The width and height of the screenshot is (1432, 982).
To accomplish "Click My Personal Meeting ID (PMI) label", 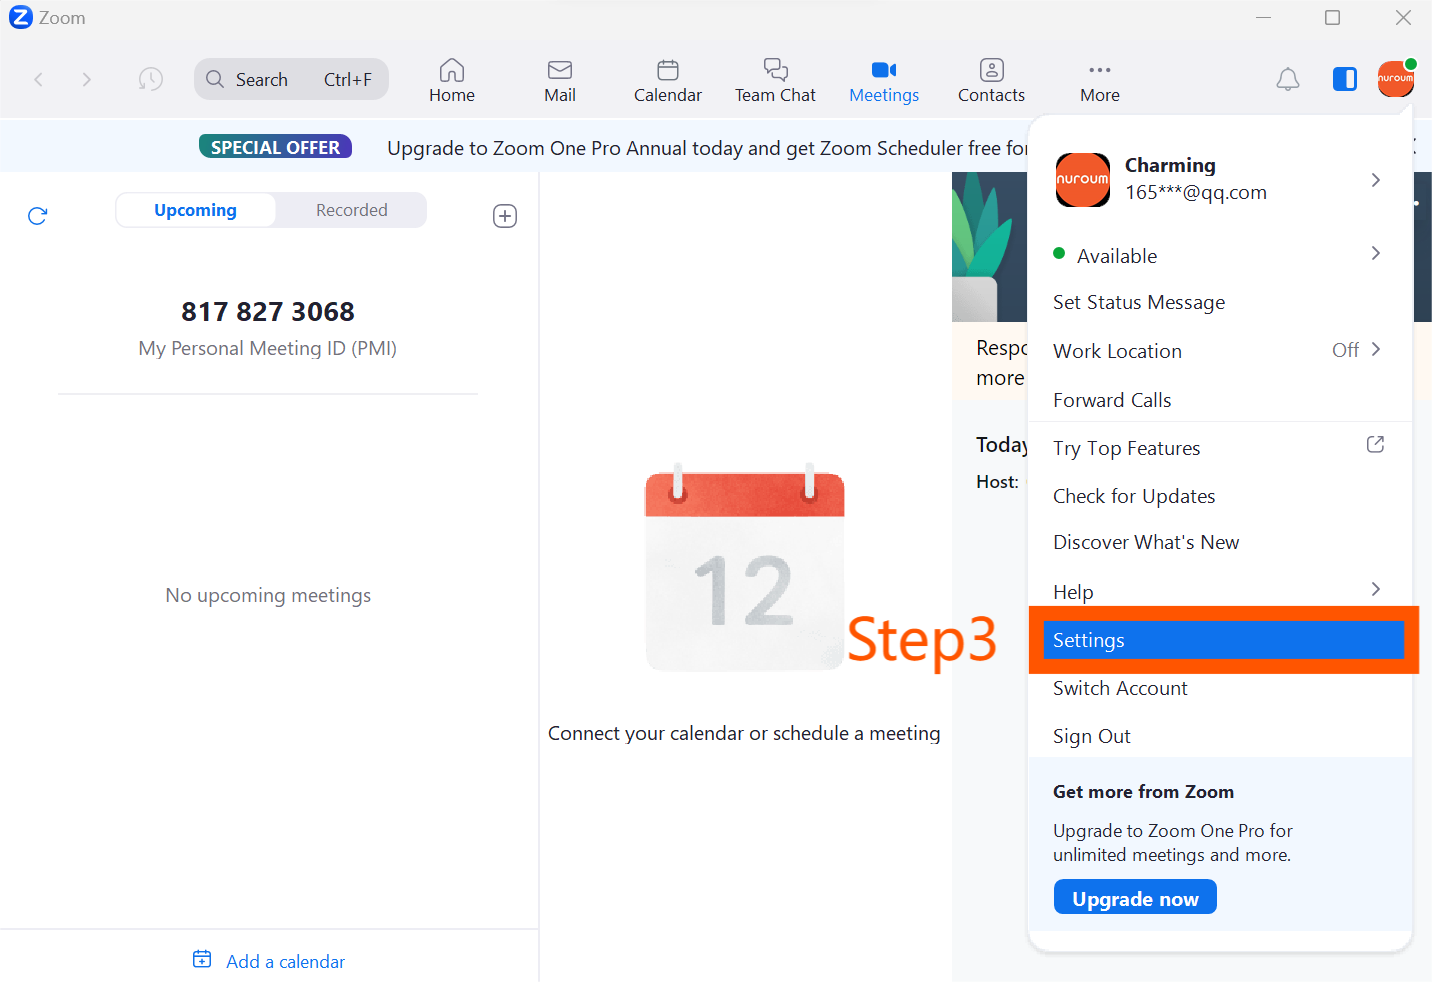I will 268,348.
